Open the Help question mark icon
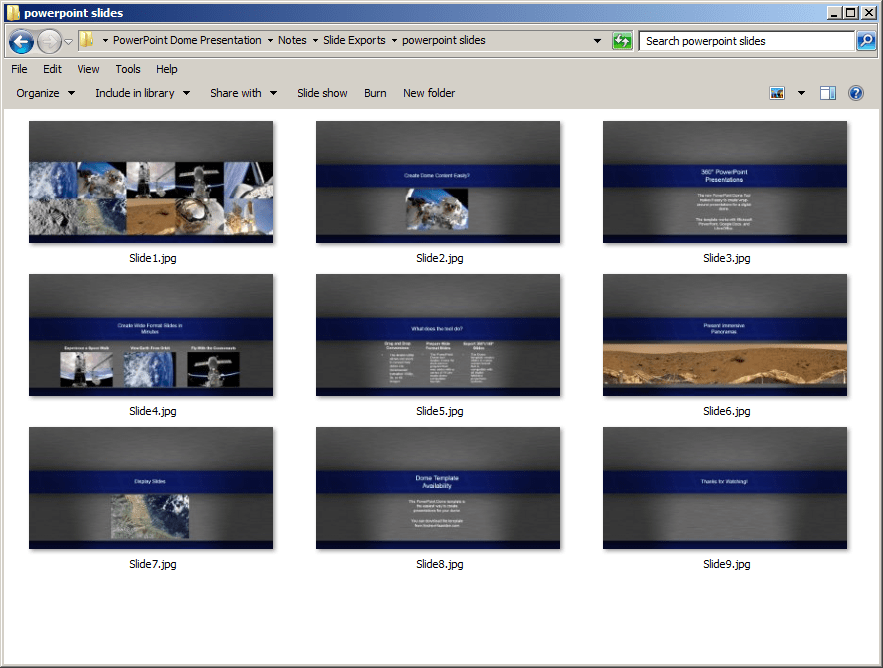The width and height of the screenshot is (883, 668). tap(856, 93)
